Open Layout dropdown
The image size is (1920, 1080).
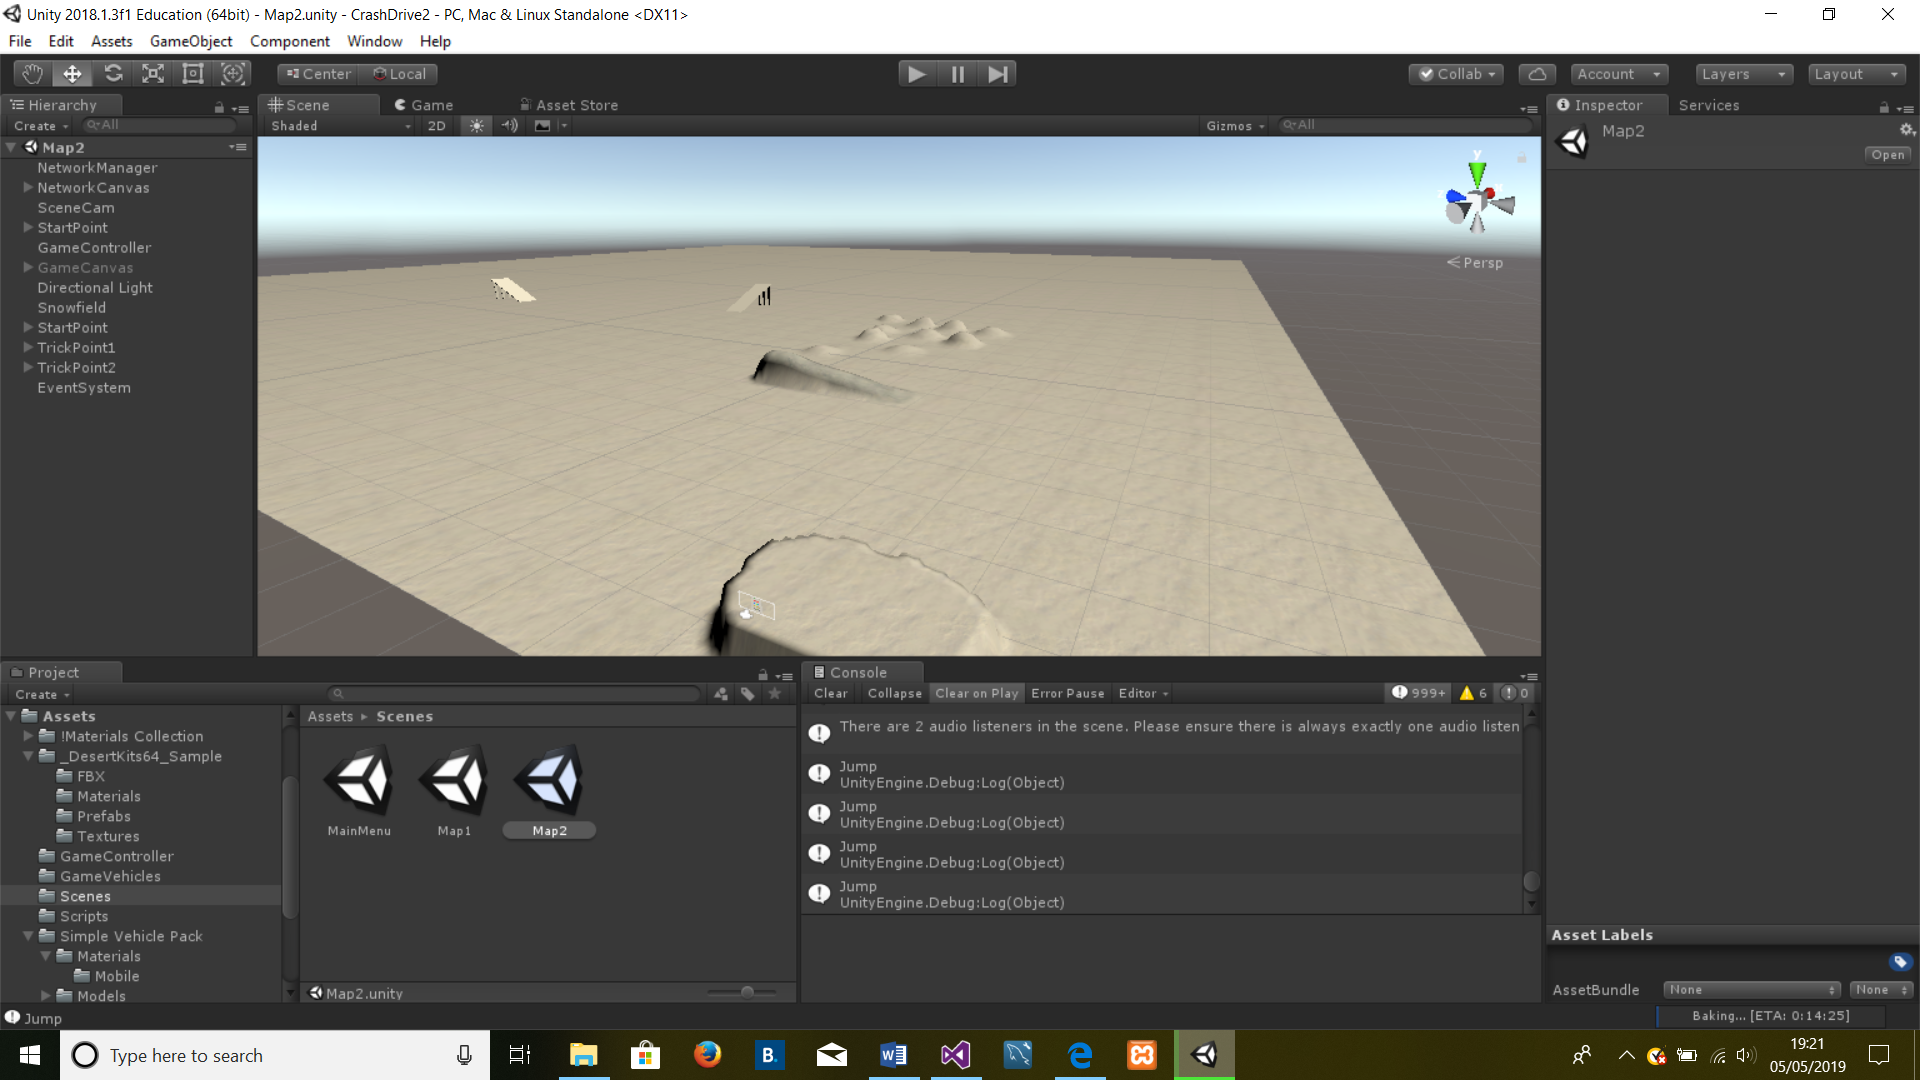(x=1857, y=74)
